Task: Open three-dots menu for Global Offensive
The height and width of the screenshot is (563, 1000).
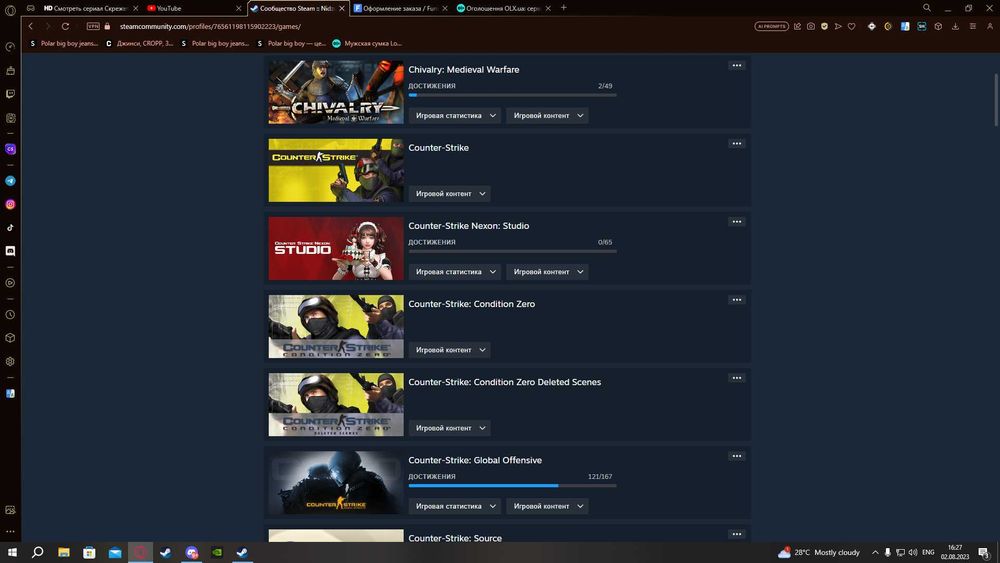Action: pyautogui.click(x=737, y=456)
